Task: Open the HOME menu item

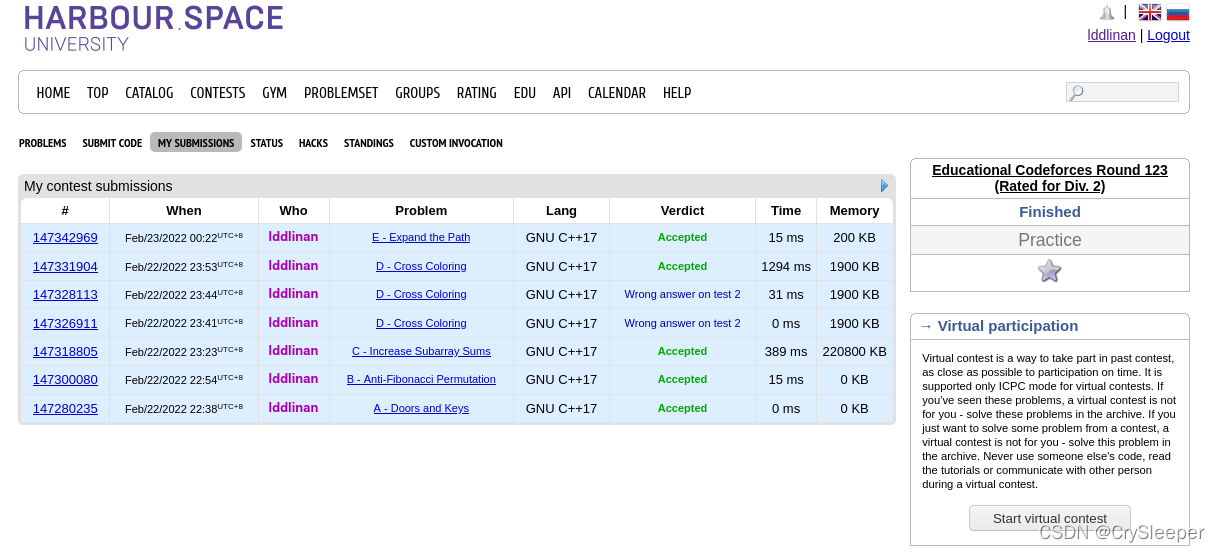Action: tap(53, 93)
